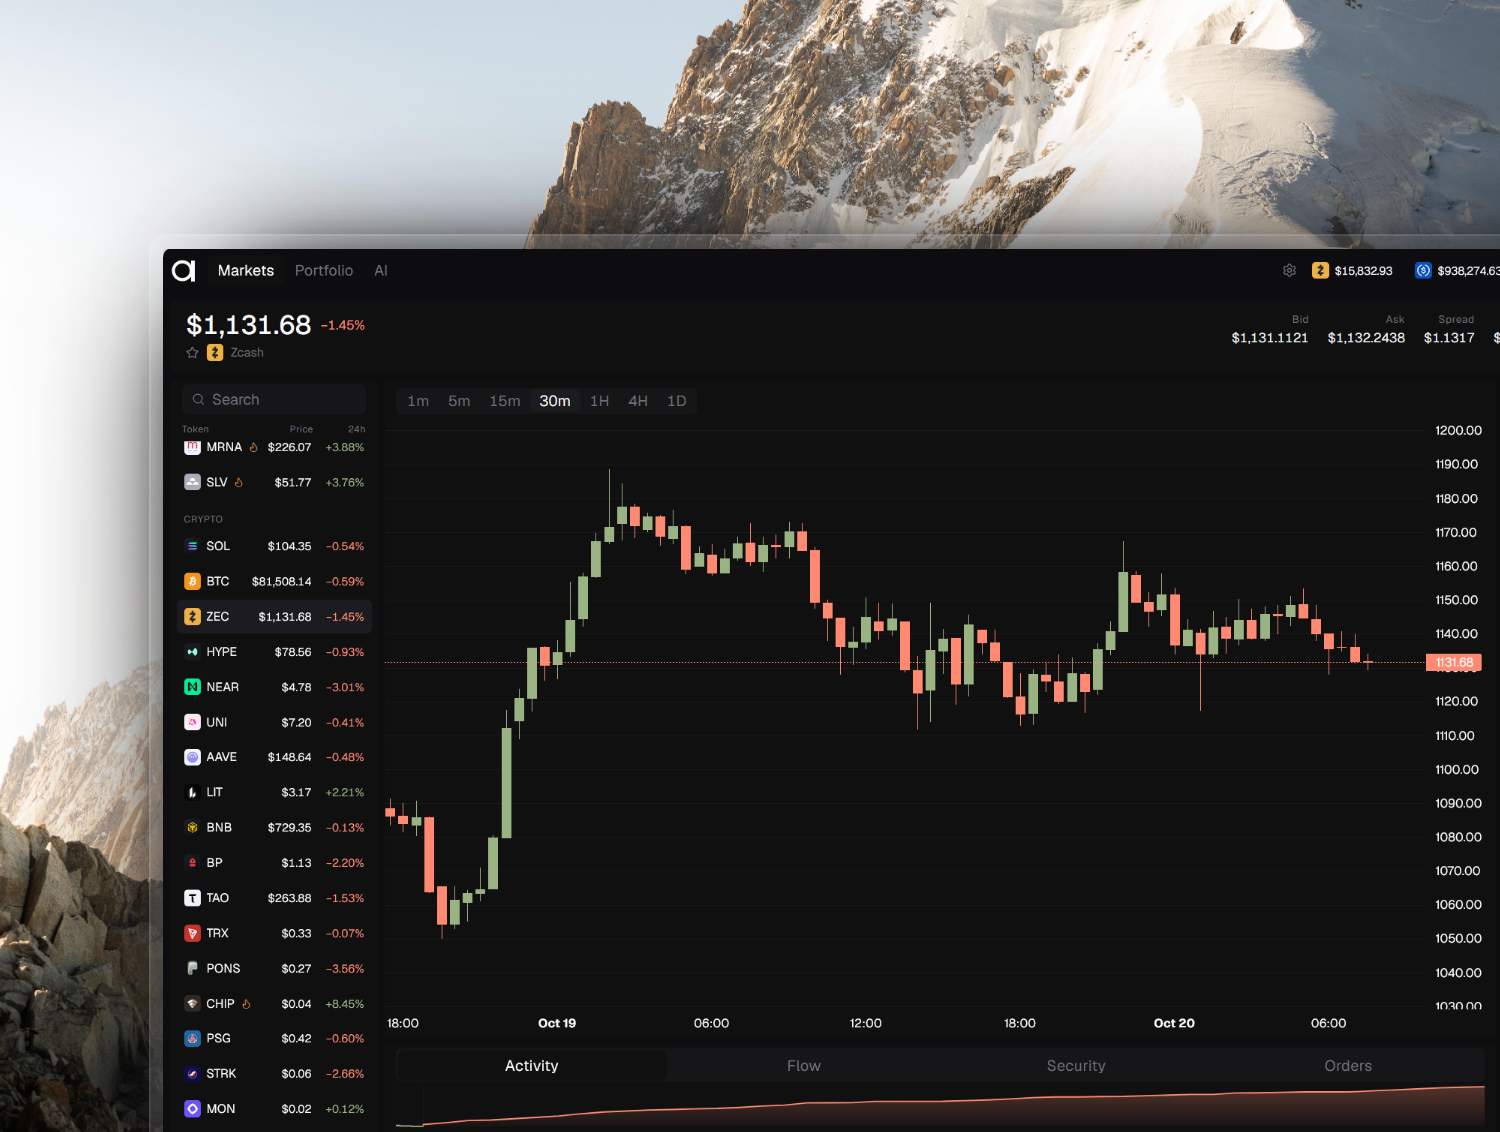This screenshot has height=1132, width=1500.
Task: Open the AI tab
Action: 381,271
